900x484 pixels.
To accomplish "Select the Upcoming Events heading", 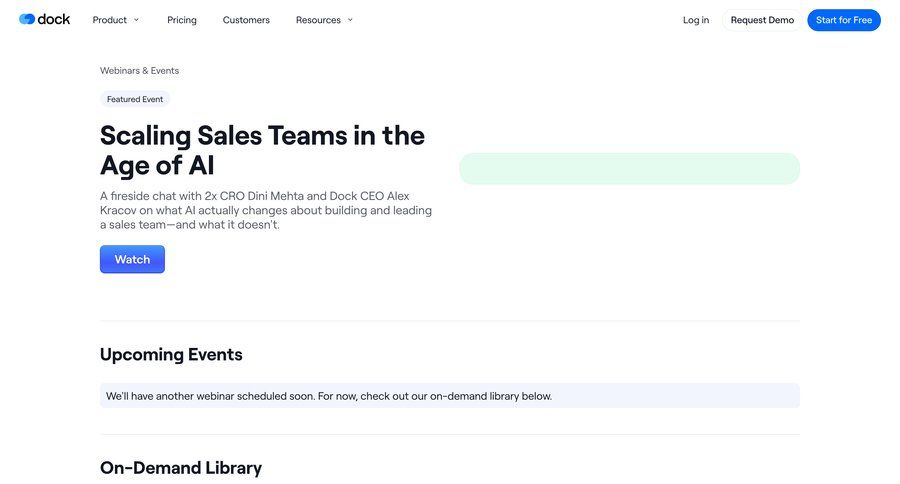I will click(171, 354).
